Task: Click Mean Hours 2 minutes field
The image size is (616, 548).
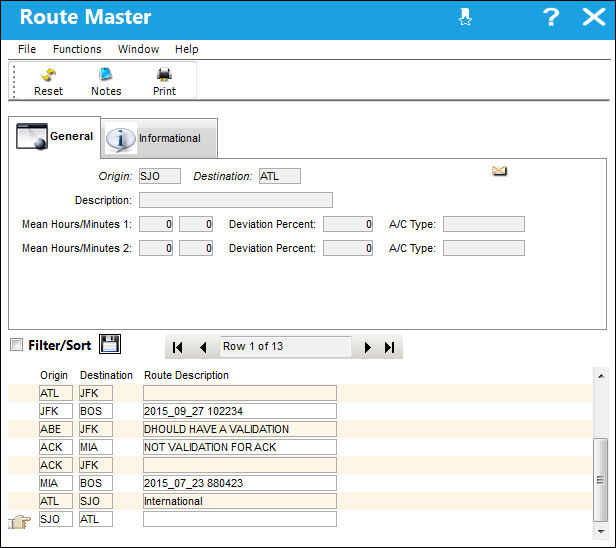Action: point(196,248)
